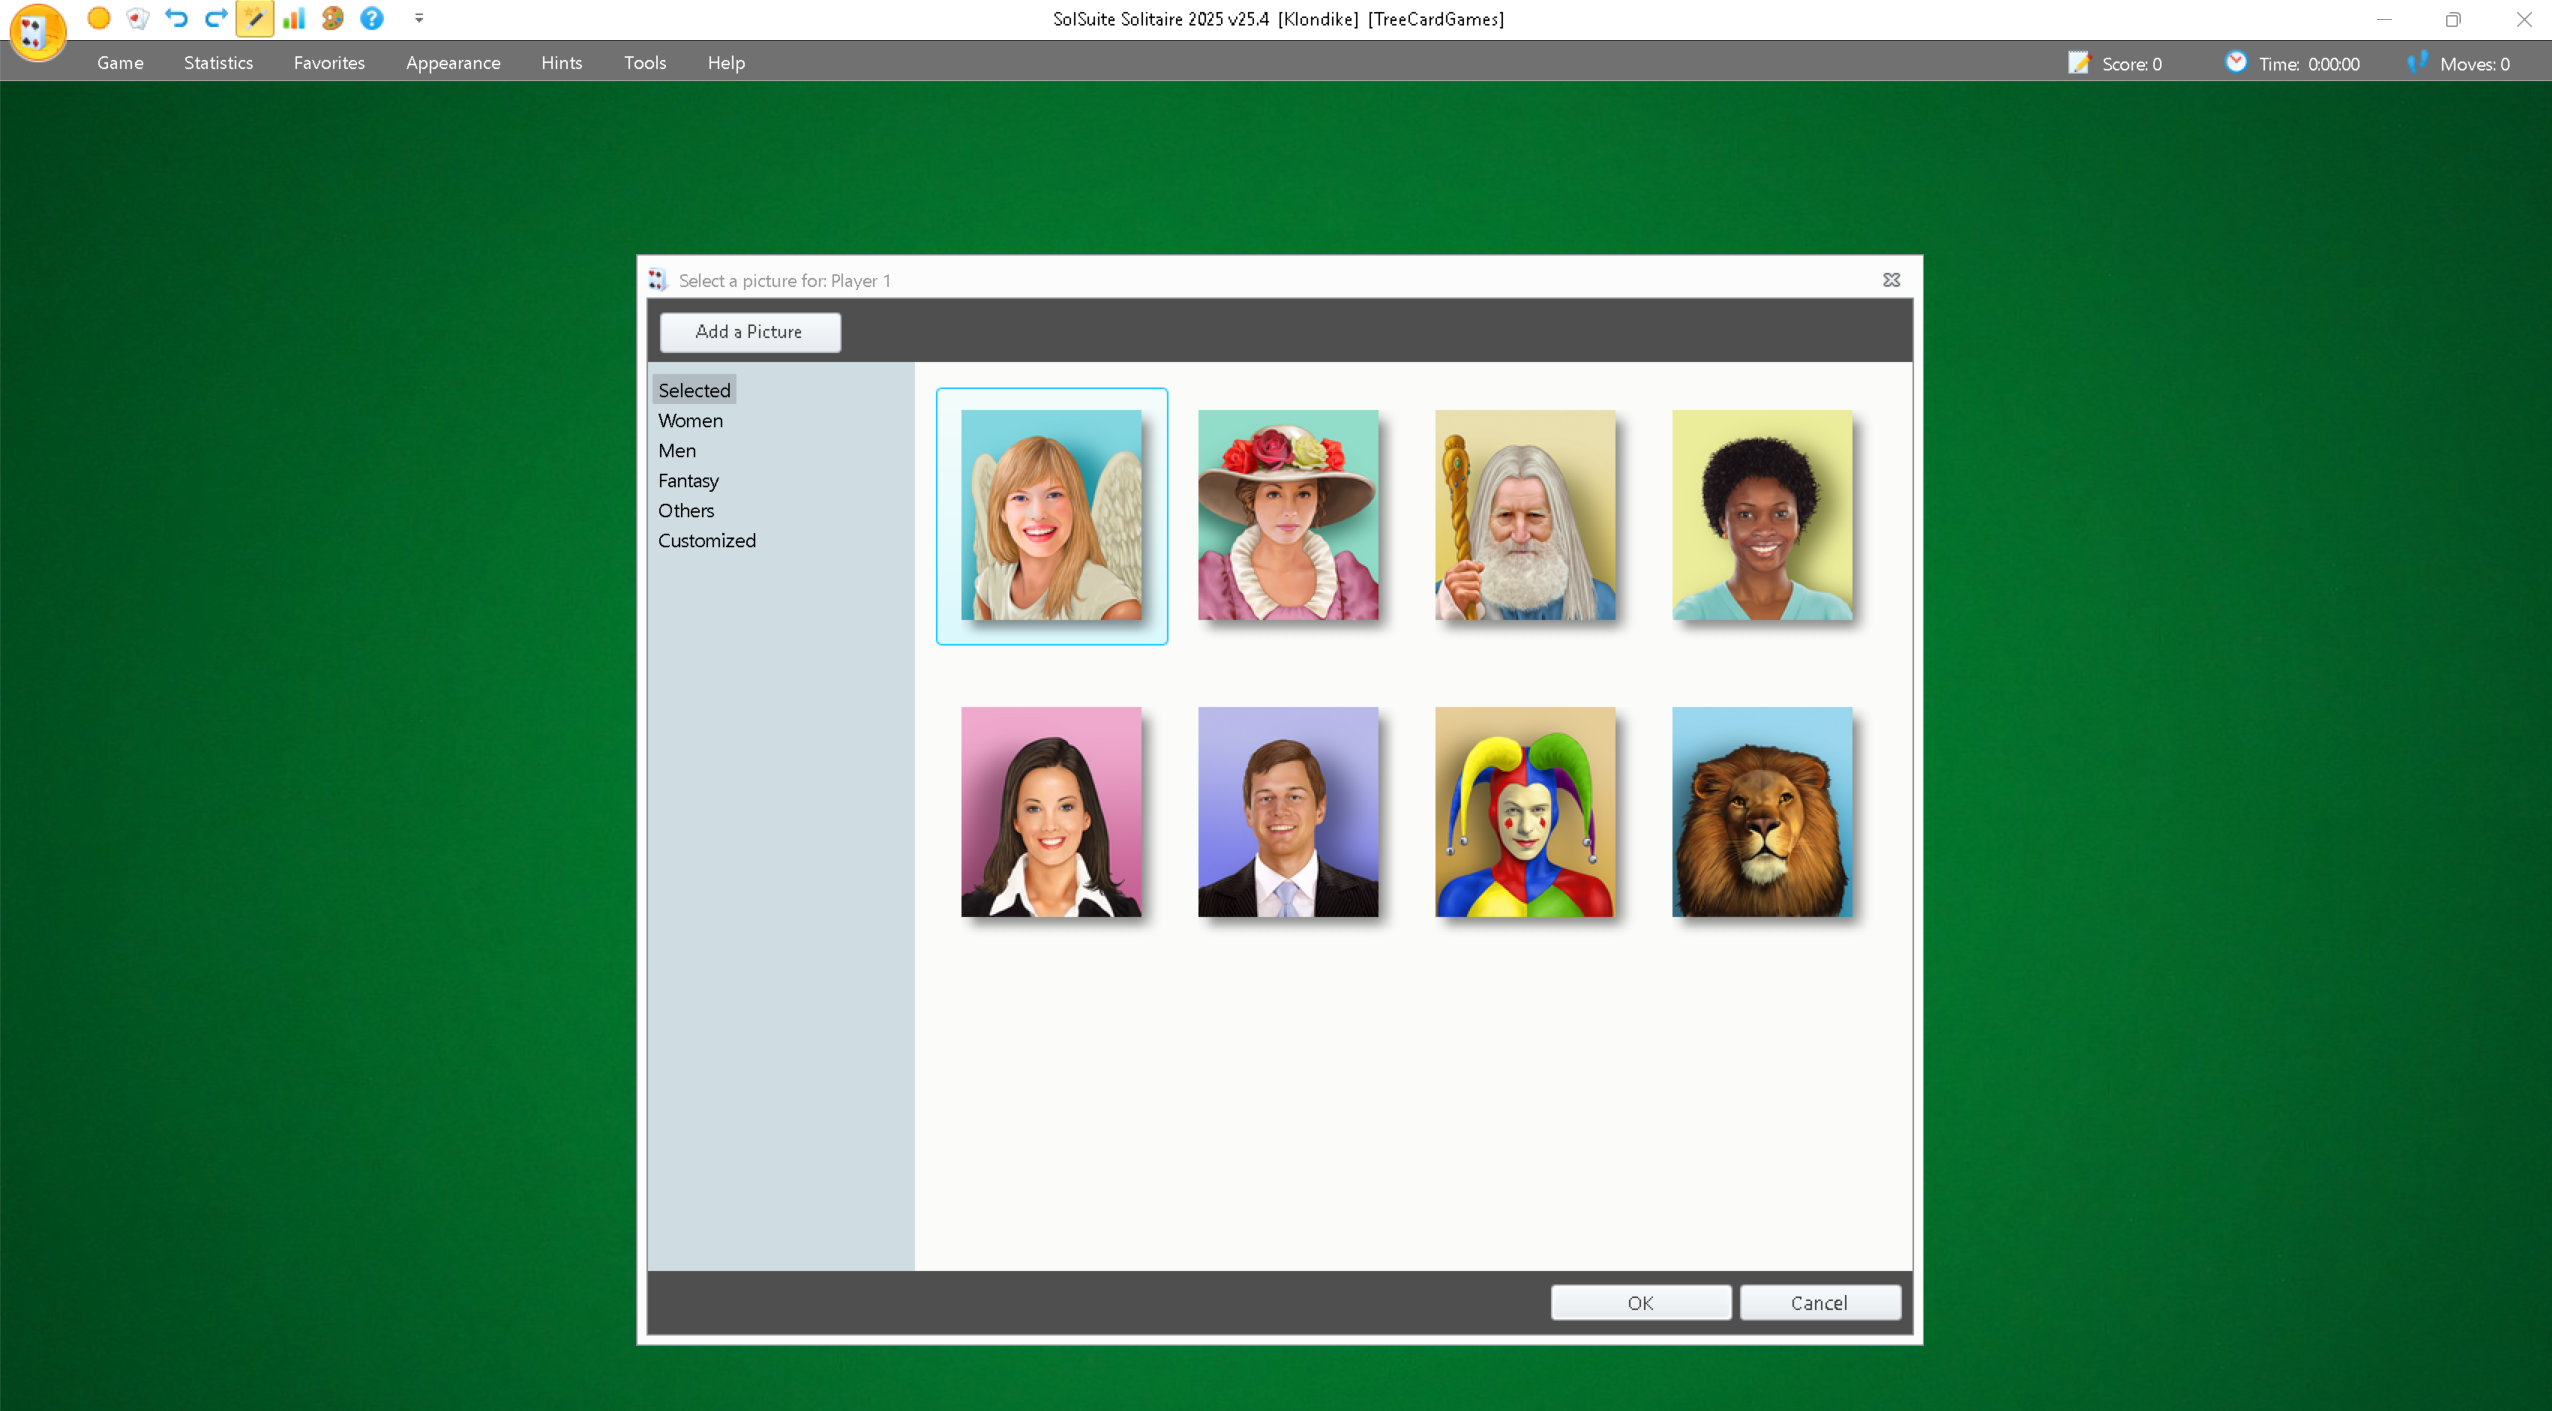This screenshot has height=1411, width=2552.
Task: Click the Add a Picture button
Action: point(750,332)
